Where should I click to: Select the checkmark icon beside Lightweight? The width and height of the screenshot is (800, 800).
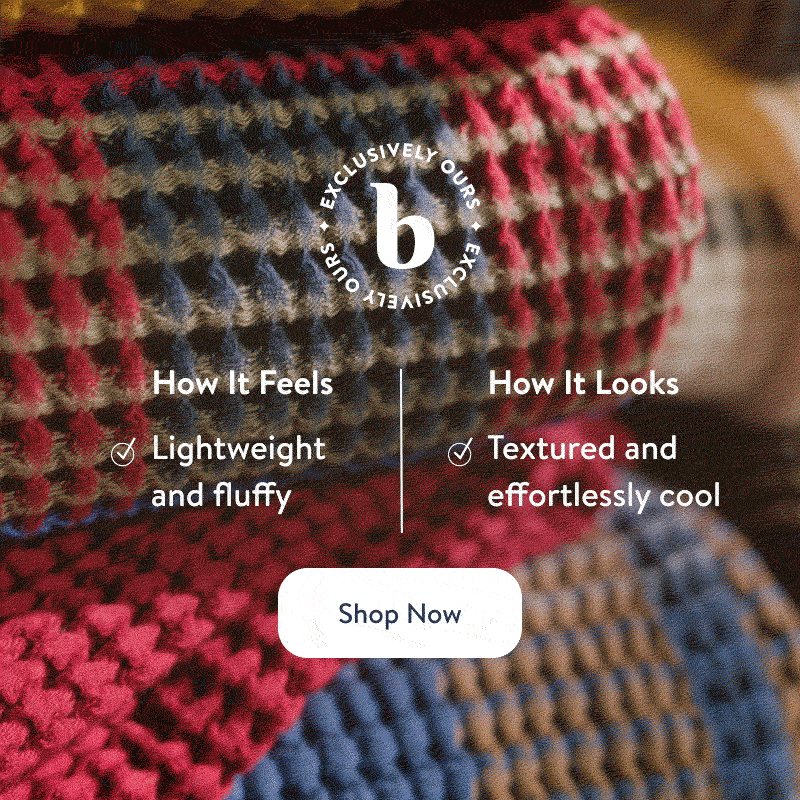123,452
